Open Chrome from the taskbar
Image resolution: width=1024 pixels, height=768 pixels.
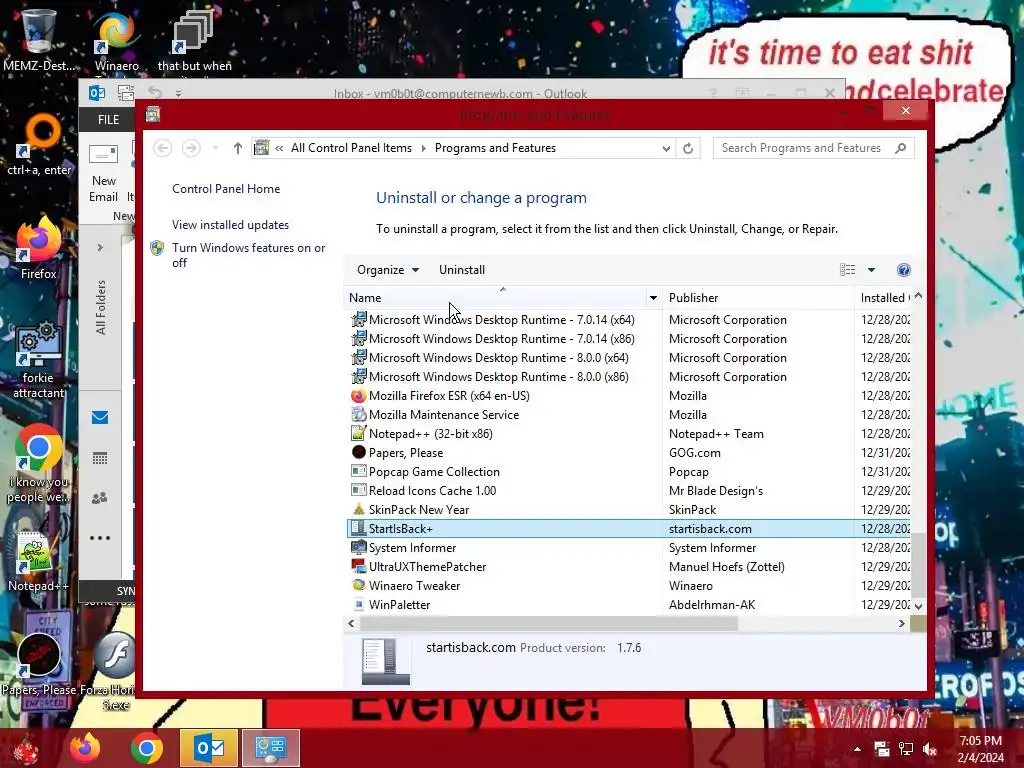click(146, 748)
